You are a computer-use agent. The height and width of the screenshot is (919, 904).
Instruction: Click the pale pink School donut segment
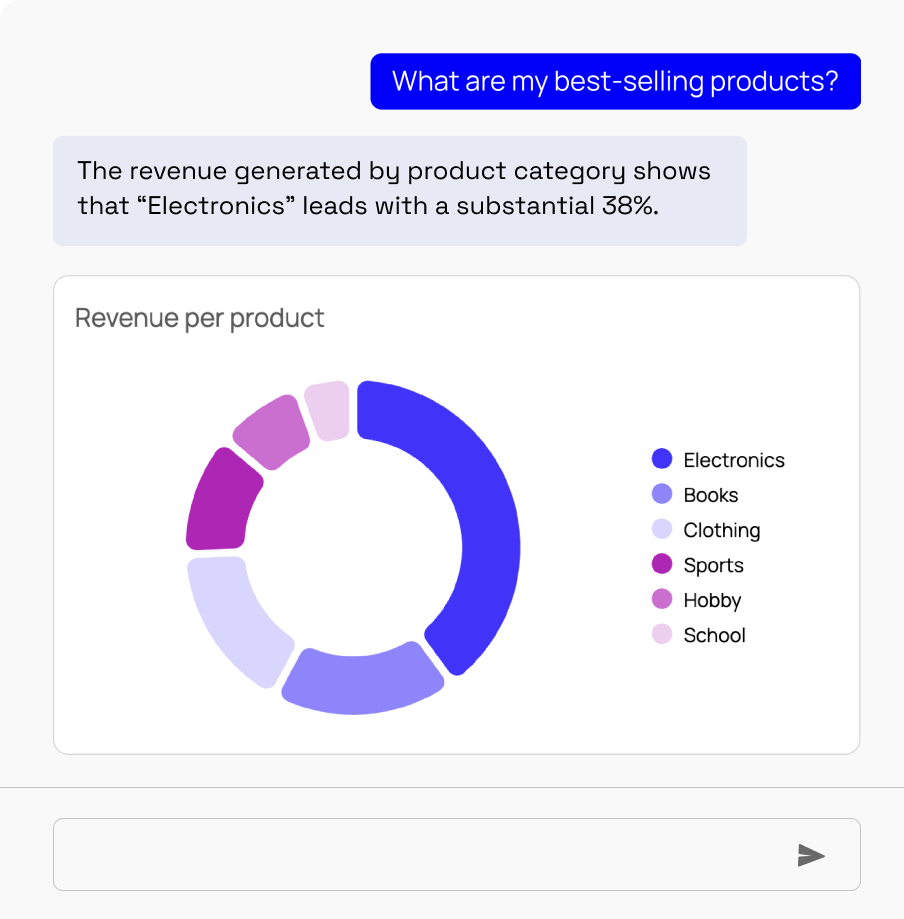tap(328, 409)
